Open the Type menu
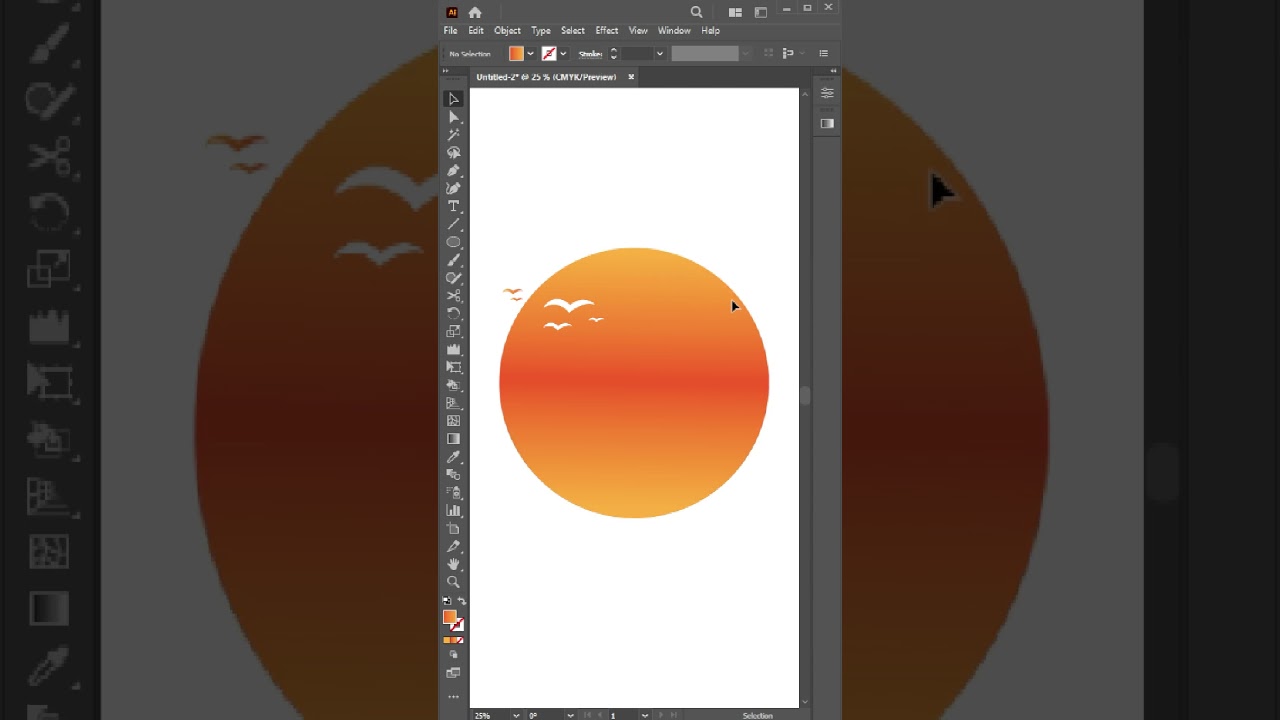The height and width of the screenshot is (720, 1280). 541,31
